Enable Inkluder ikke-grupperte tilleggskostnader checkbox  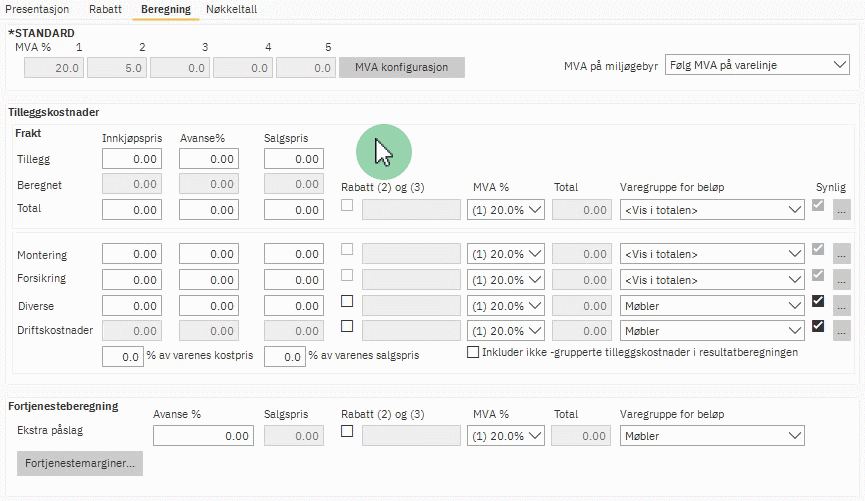click(474, 352)
